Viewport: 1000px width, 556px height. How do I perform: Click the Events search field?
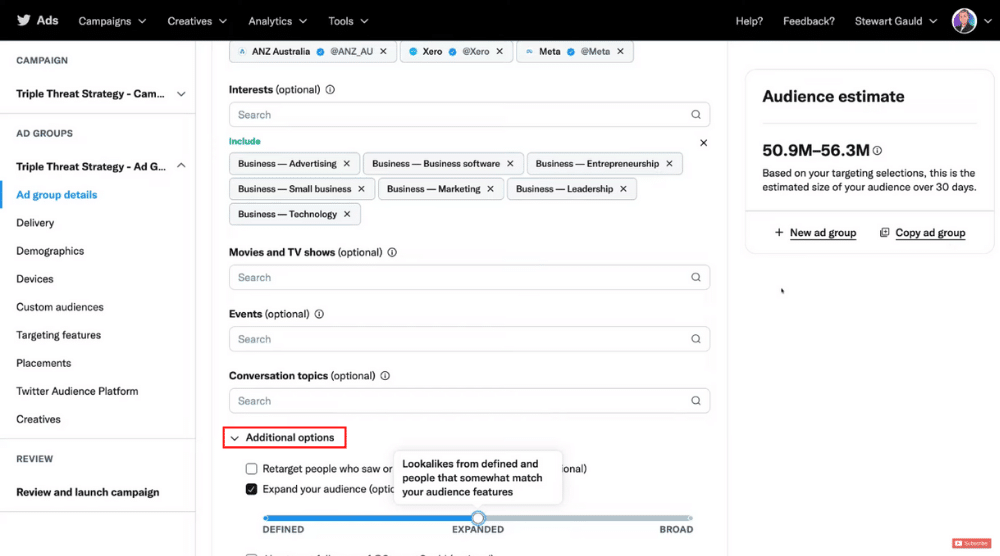tap(469, 339)
